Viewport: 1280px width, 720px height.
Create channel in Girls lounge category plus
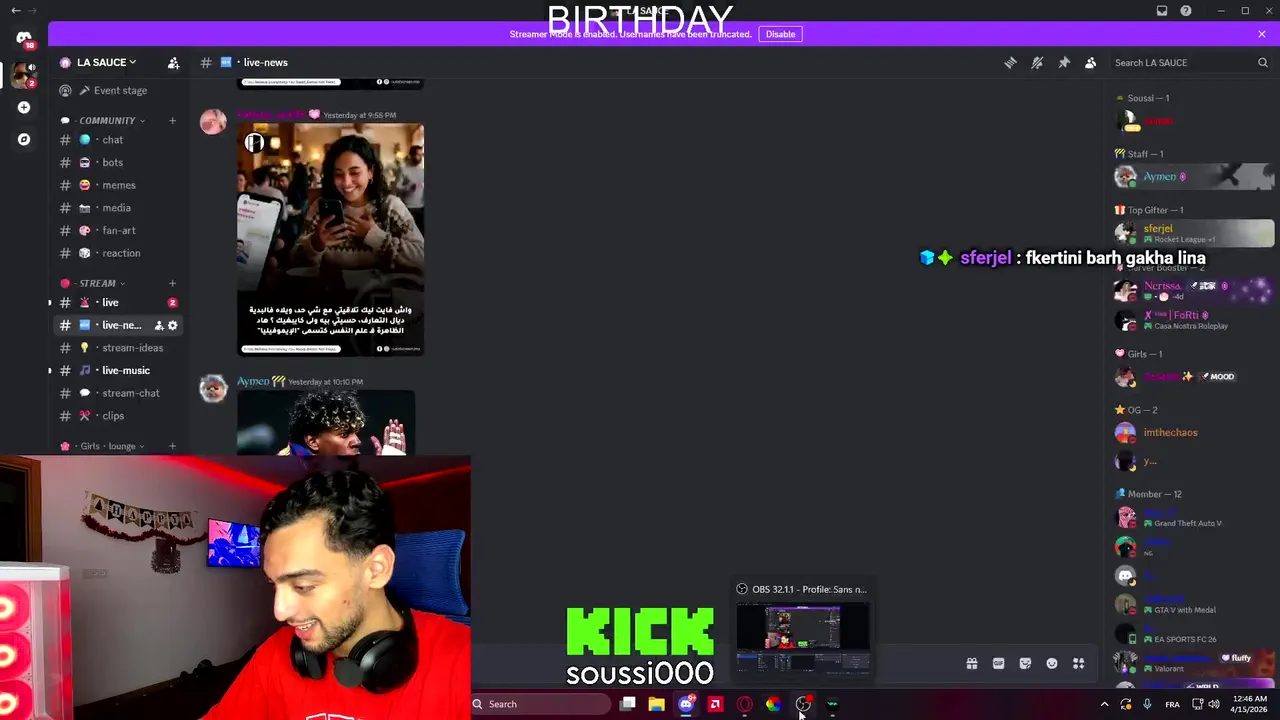coord(172,446)
